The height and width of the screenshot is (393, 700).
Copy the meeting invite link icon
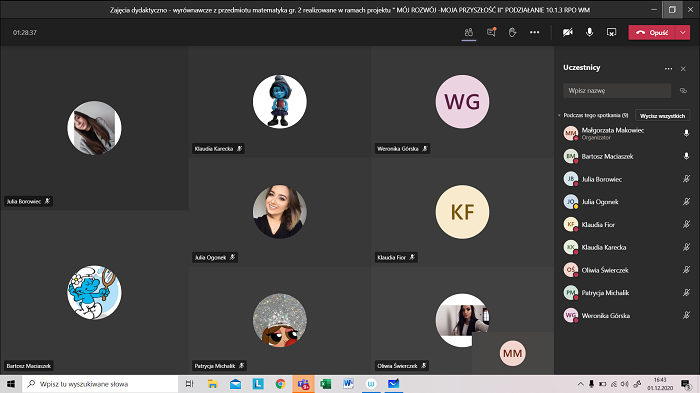coord(683,91)
